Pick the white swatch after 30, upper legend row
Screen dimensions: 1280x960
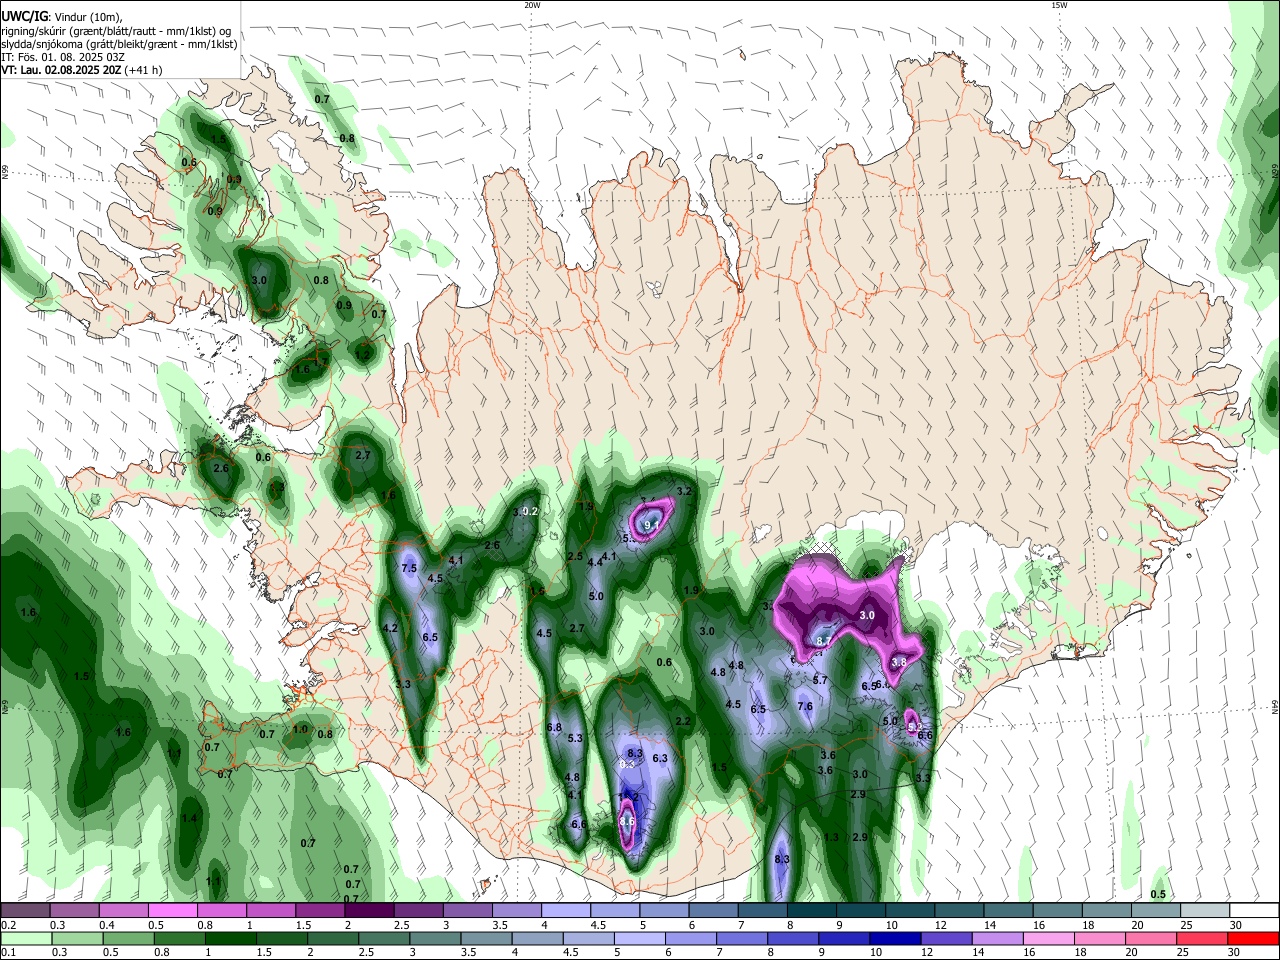click(x=1255, y=910)
